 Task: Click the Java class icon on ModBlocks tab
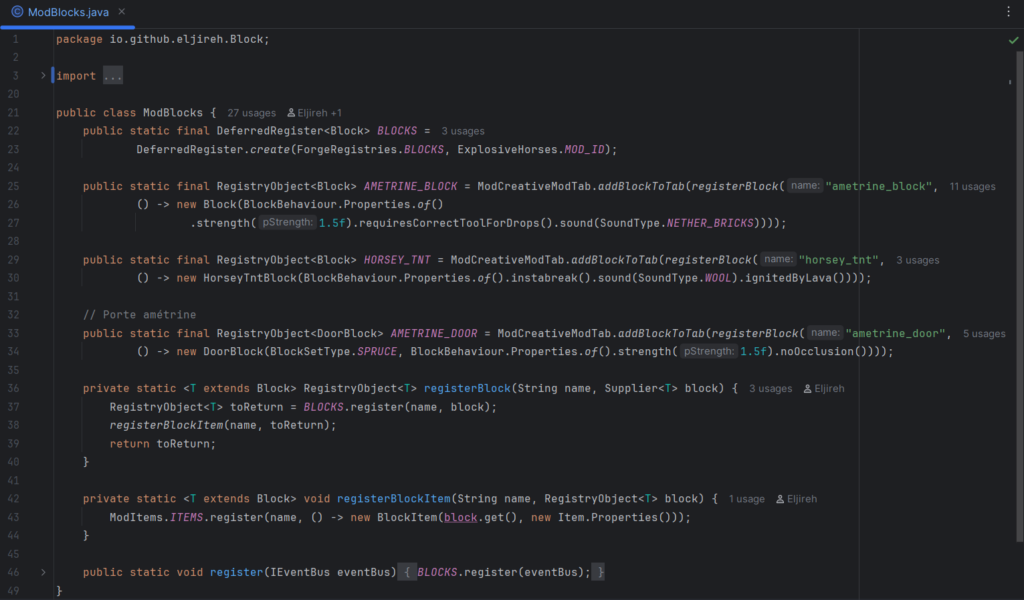click(x=17, y=11)
